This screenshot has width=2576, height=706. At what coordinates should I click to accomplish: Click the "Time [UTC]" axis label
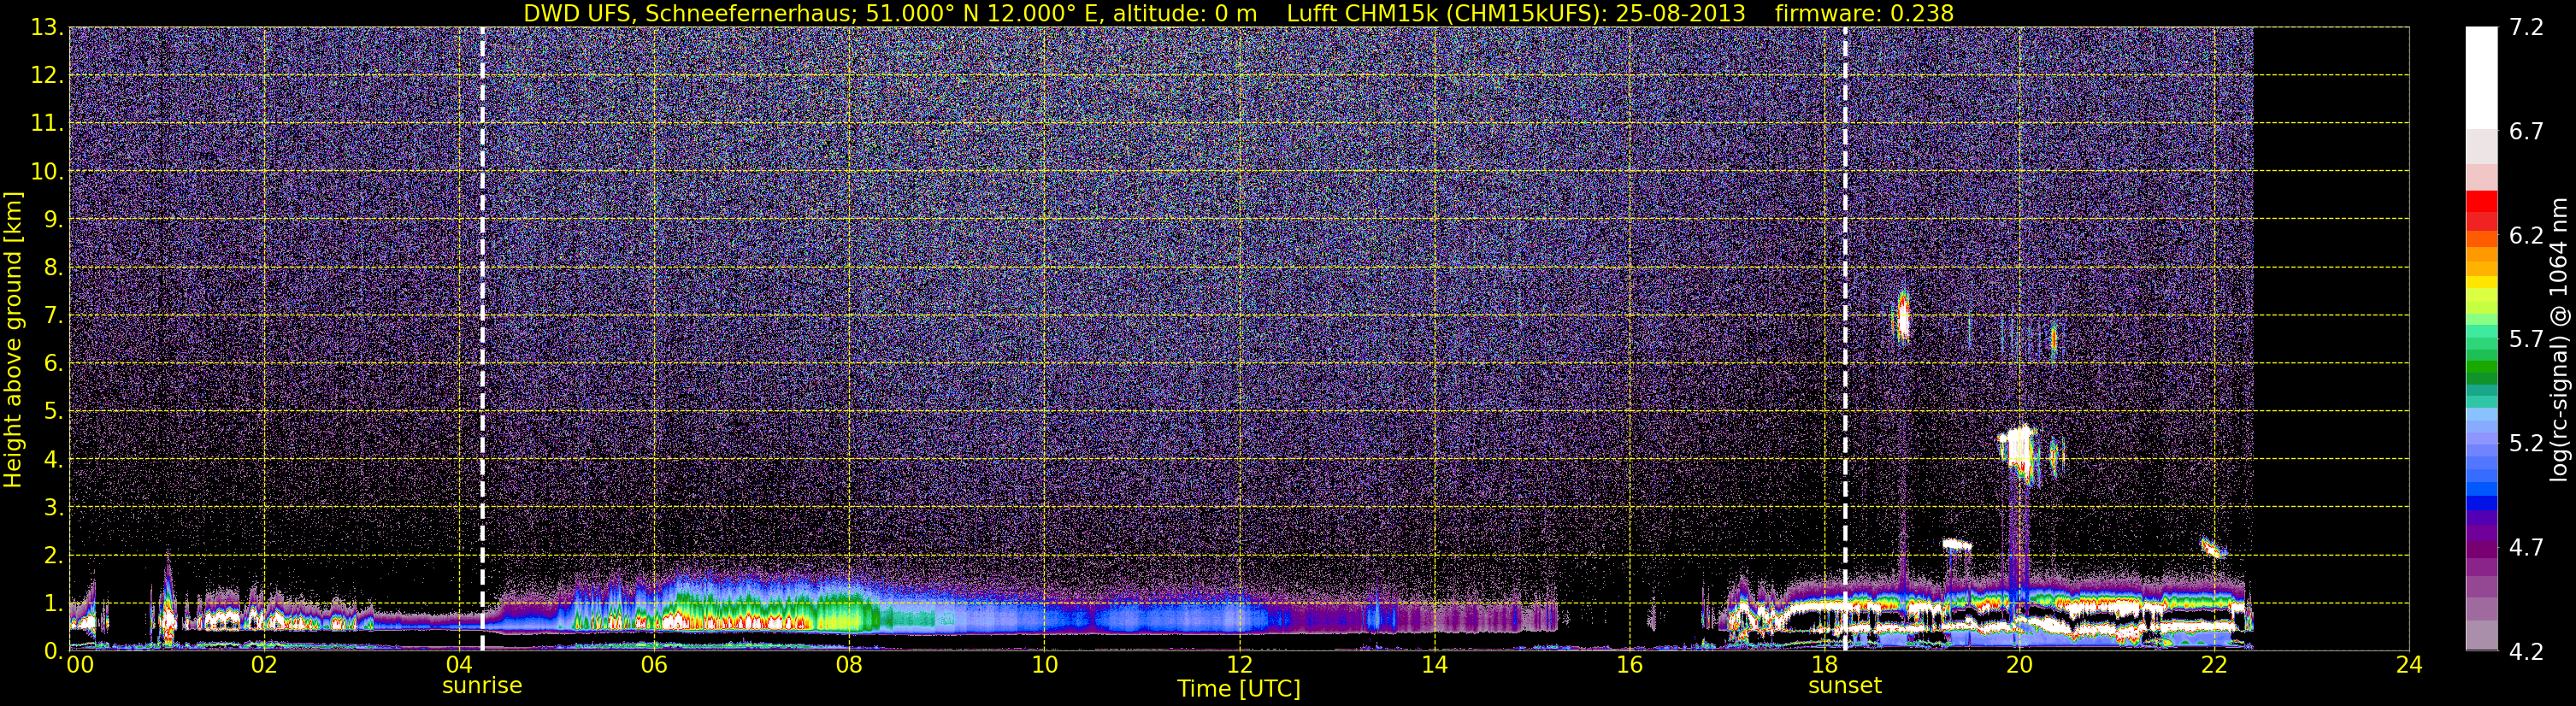point(1239,689)
